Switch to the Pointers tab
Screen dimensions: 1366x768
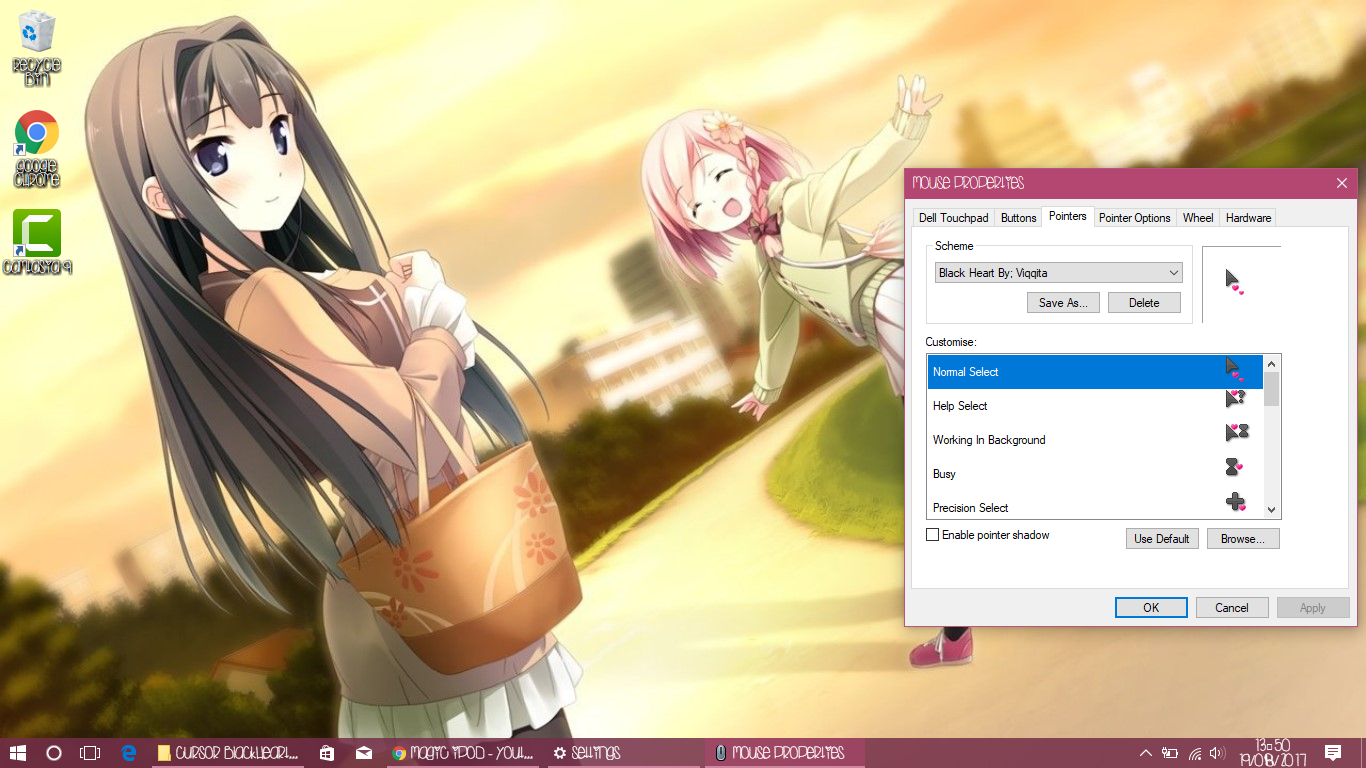[x=1067, y=216]
